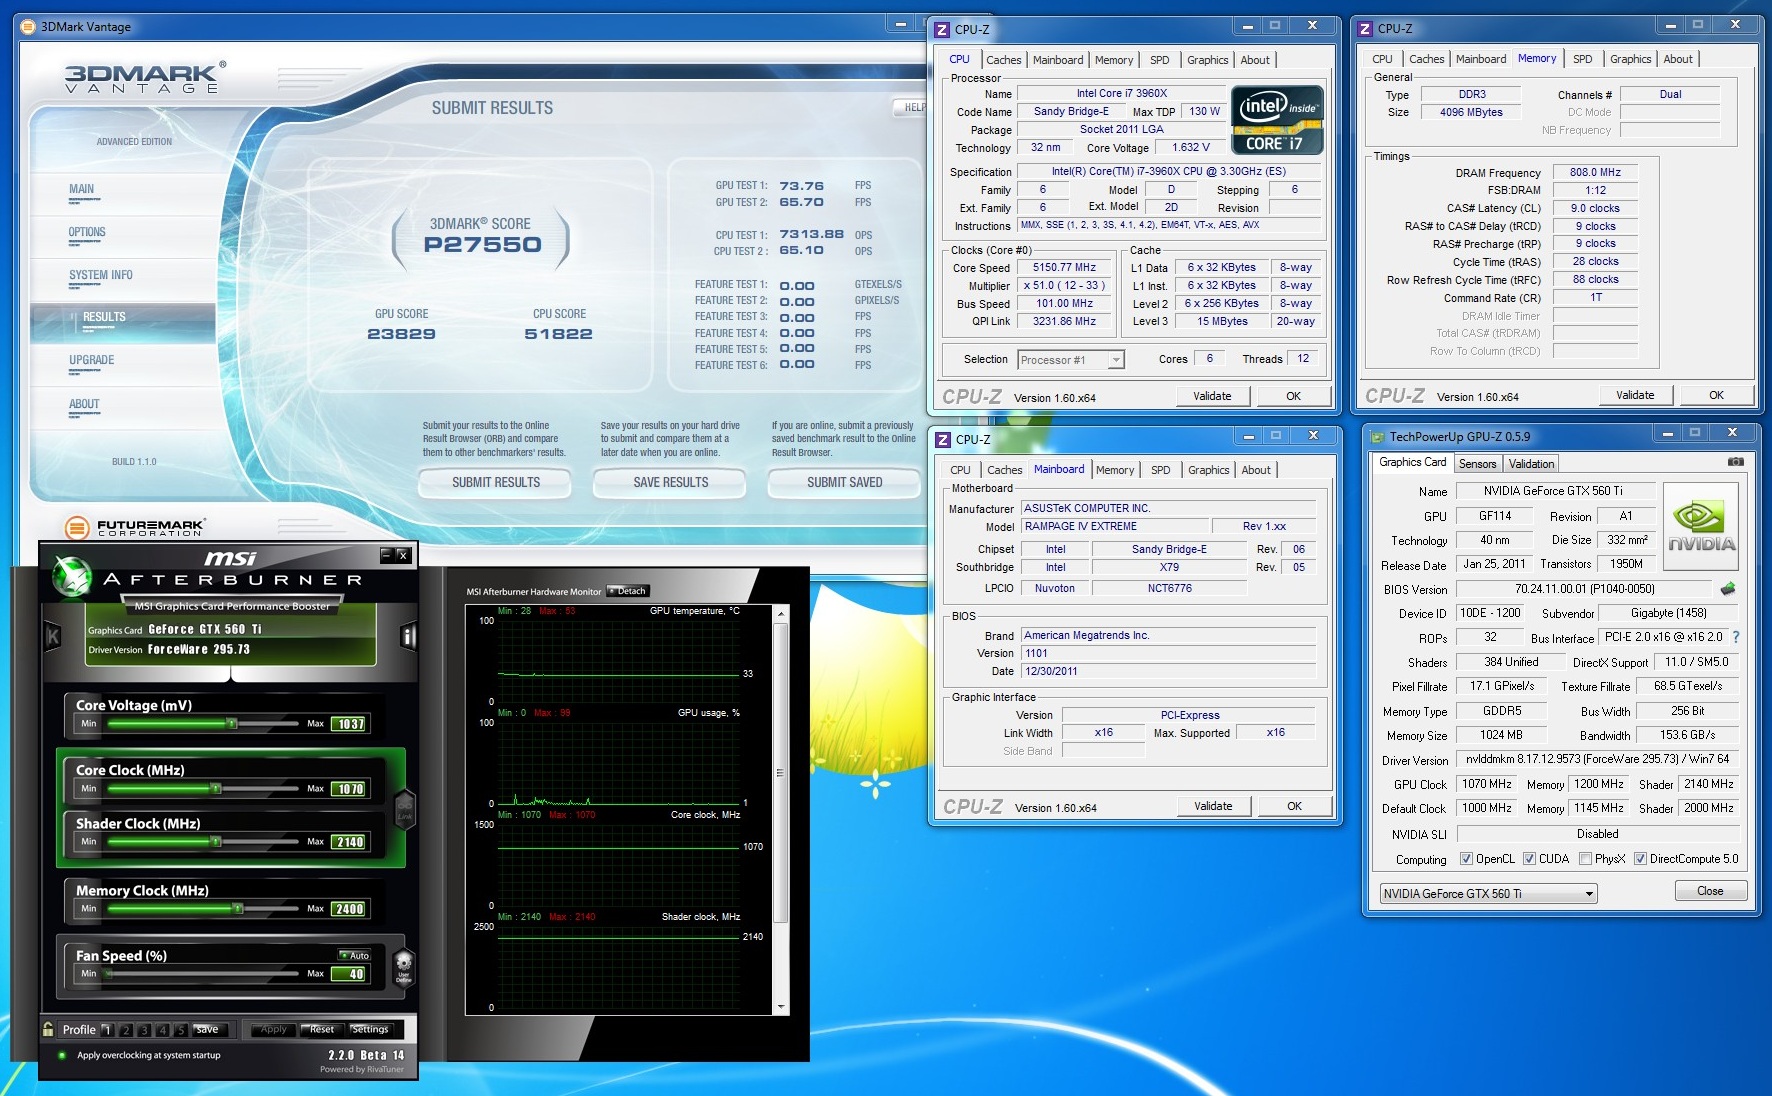The image size is (1772, 1096).
Task: Open the GPU selection dropdown in GPU-Z
Action: pyautogui.click(x=1488, y=894)
